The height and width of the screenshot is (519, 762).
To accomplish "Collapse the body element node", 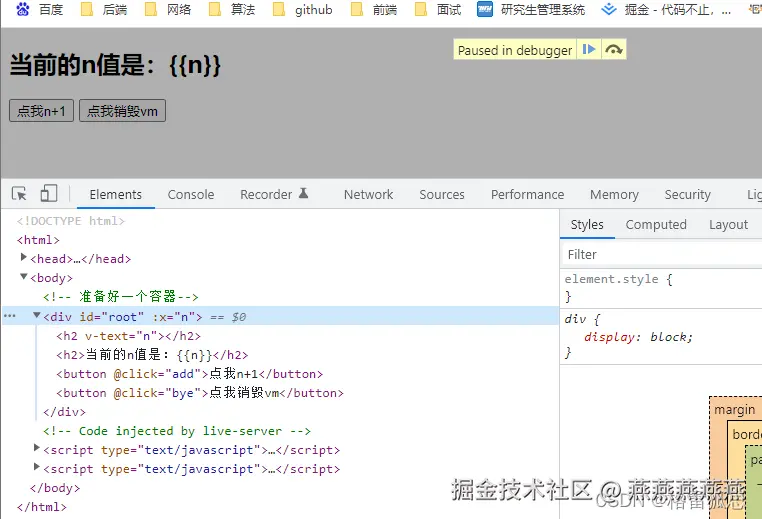I will (23, 277).
